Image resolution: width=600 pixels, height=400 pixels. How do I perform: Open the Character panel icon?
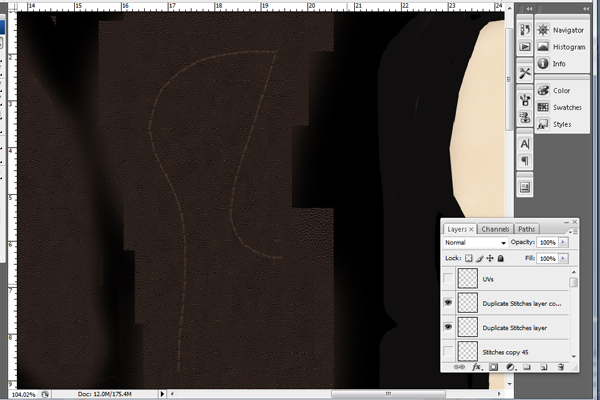(525, 144)
